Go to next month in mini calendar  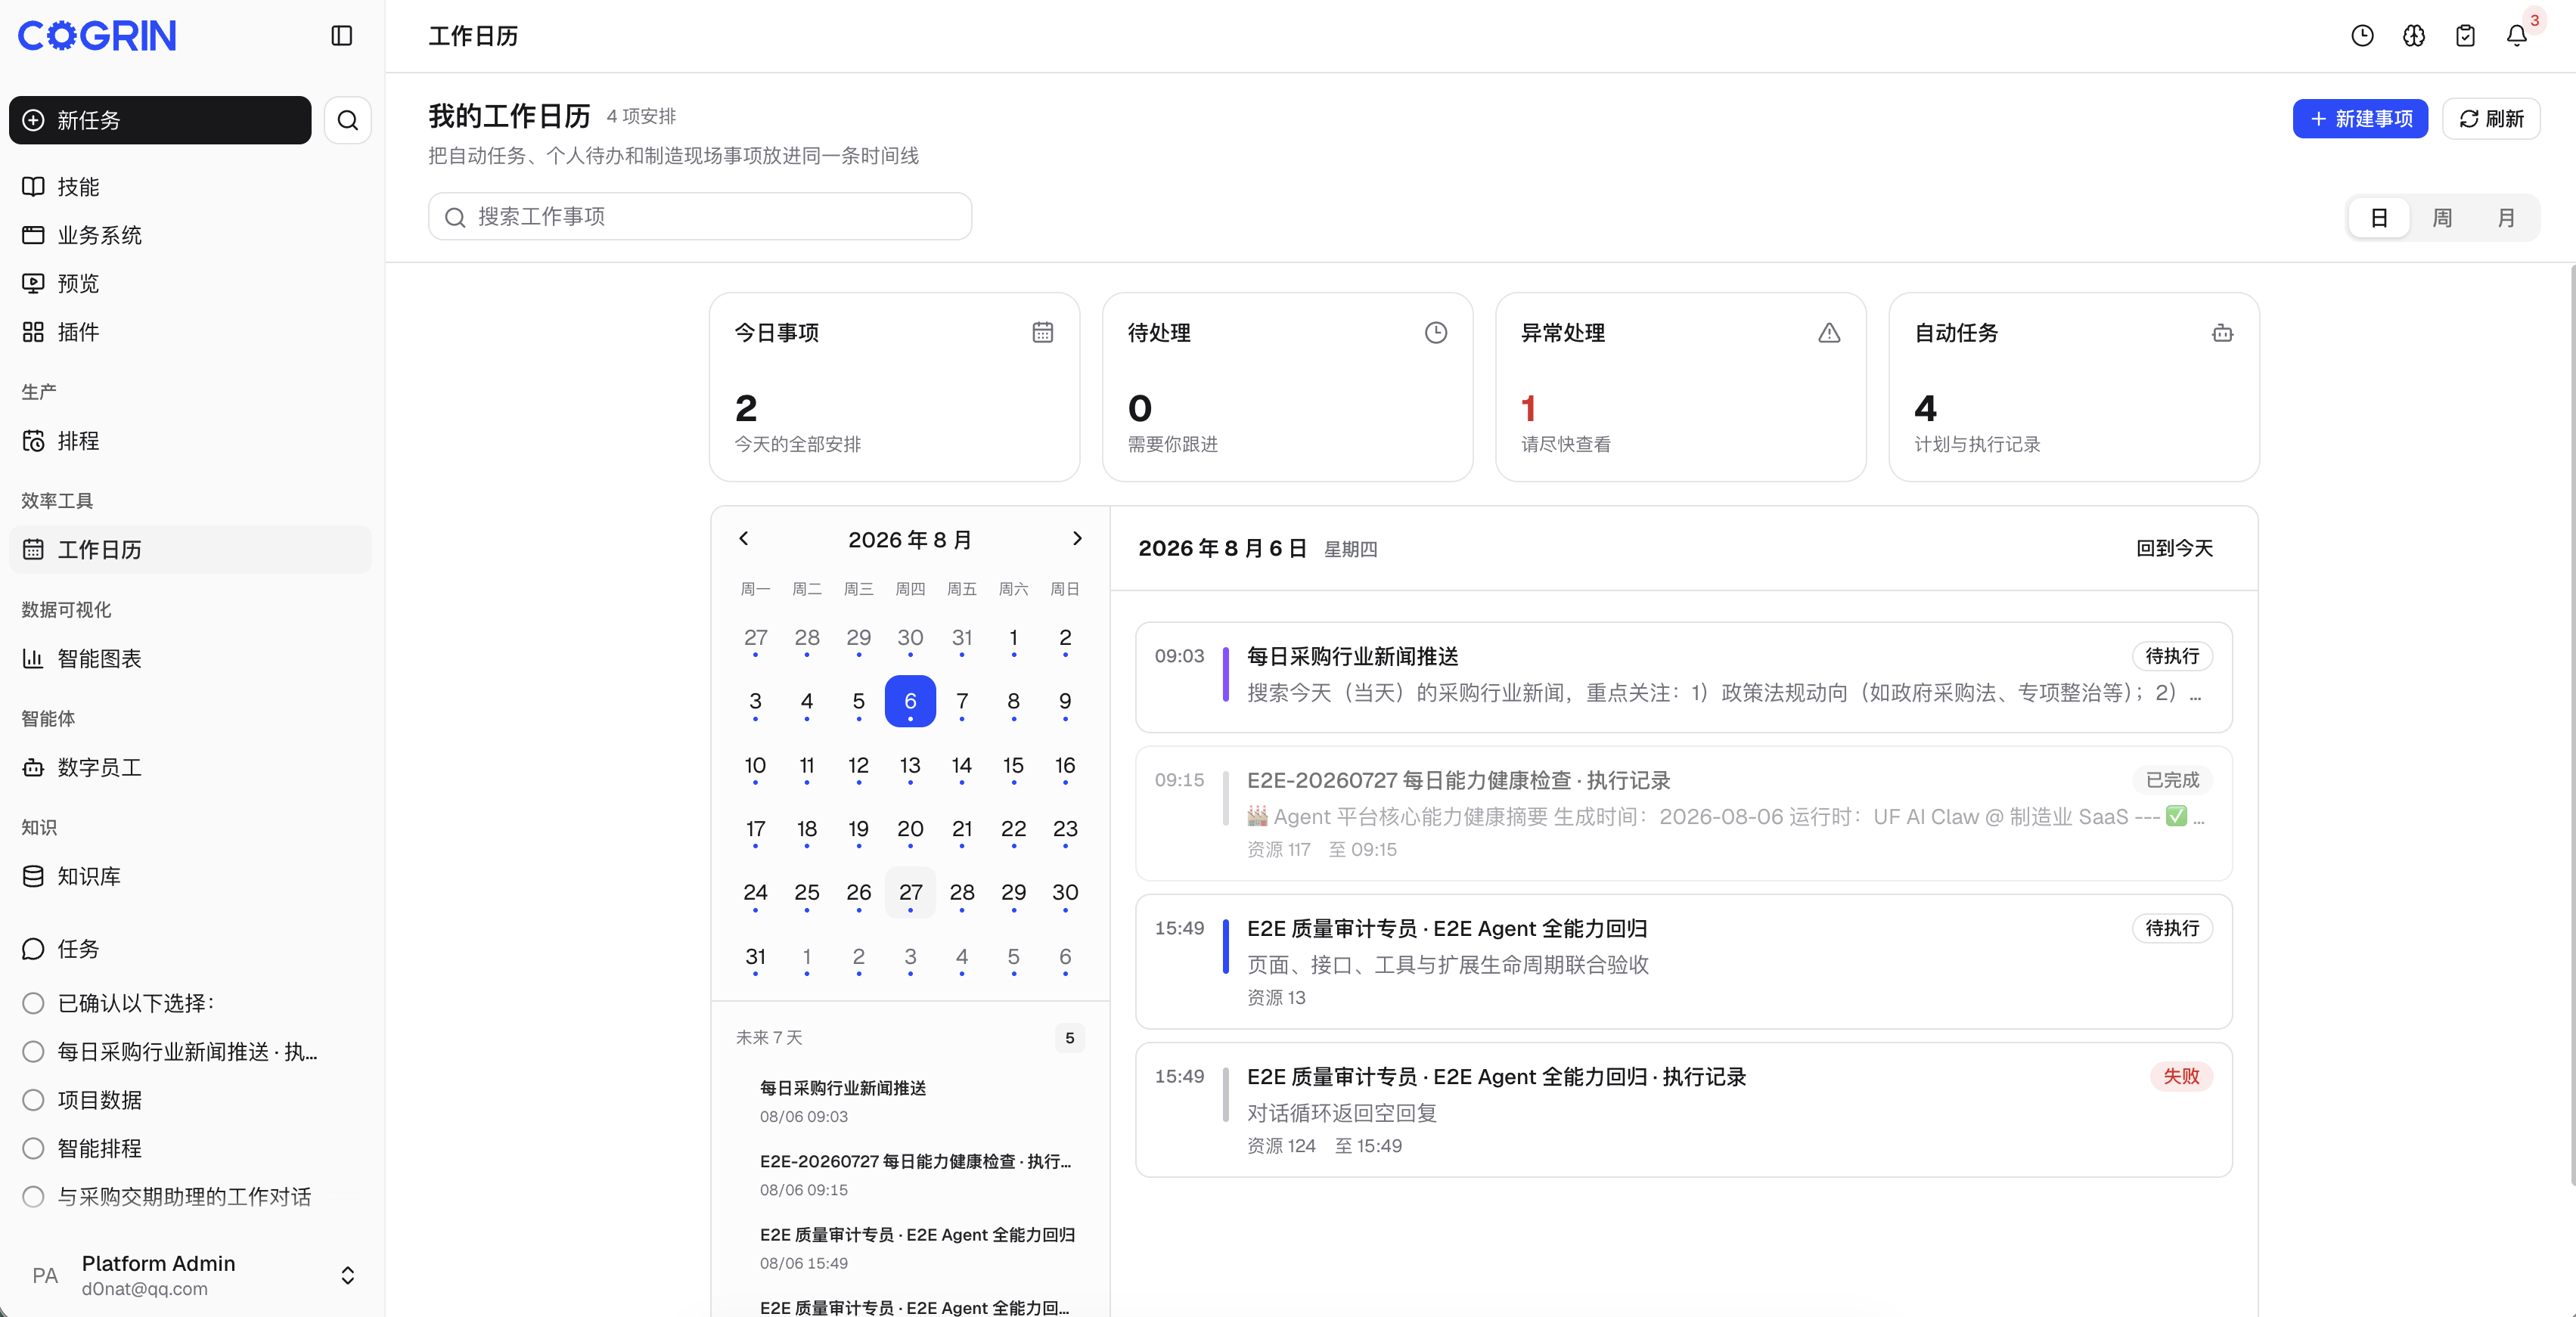[x=1077, y=539]
